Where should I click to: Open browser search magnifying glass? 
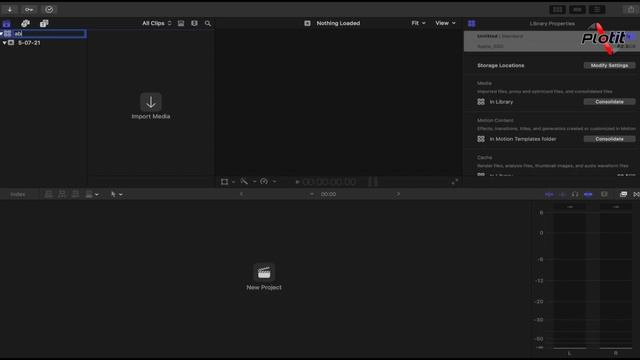pyautogui.click(x=208, y=23)
